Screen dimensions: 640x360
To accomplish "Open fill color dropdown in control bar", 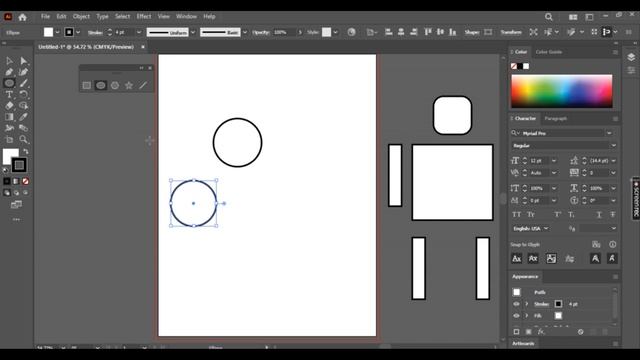I will click(x=58, y=32).
